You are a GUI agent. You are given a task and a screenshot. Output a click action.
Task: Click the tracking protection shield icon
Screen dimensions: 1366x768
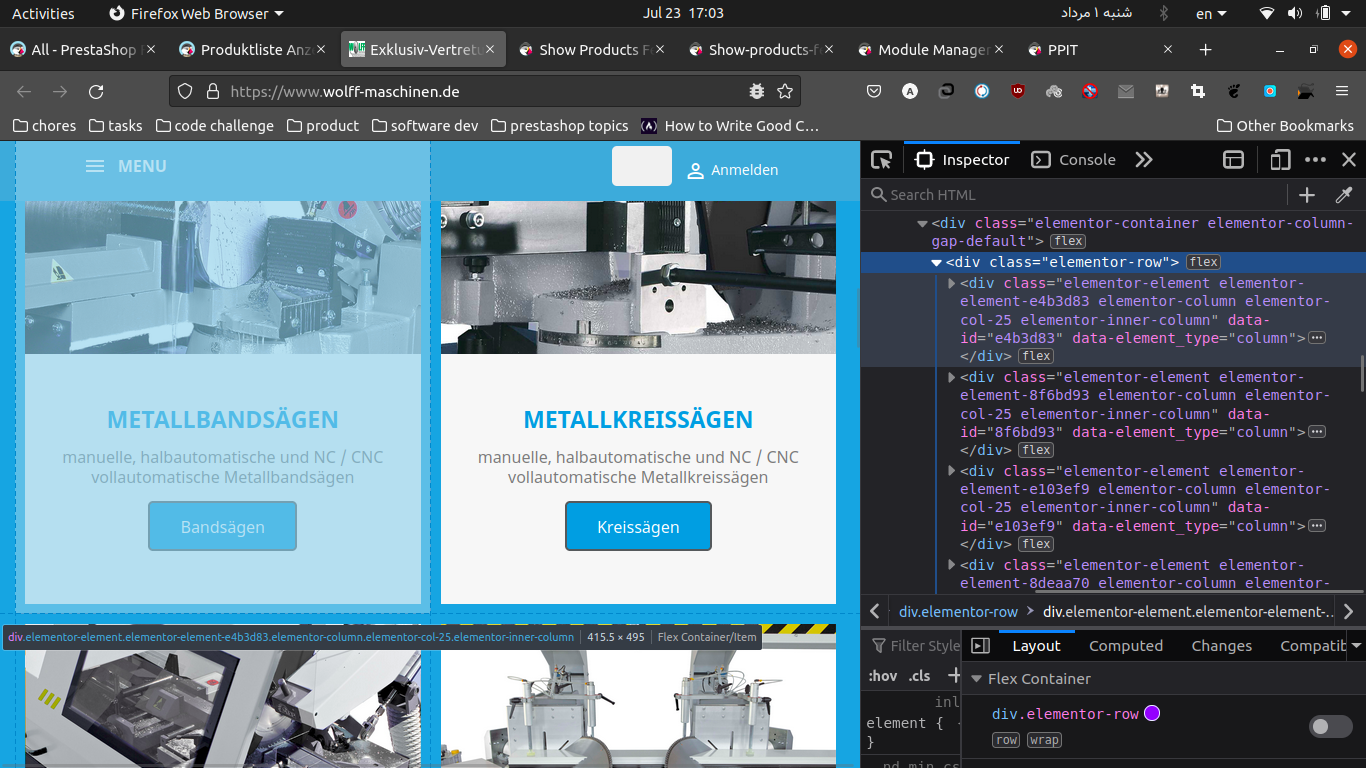click(184, 91)
